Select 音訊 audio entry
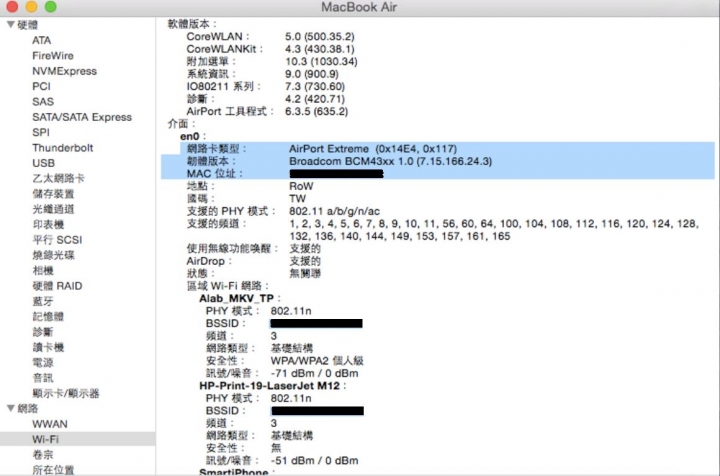The height and width of the screenshot is (476, 720). point(43,378)
